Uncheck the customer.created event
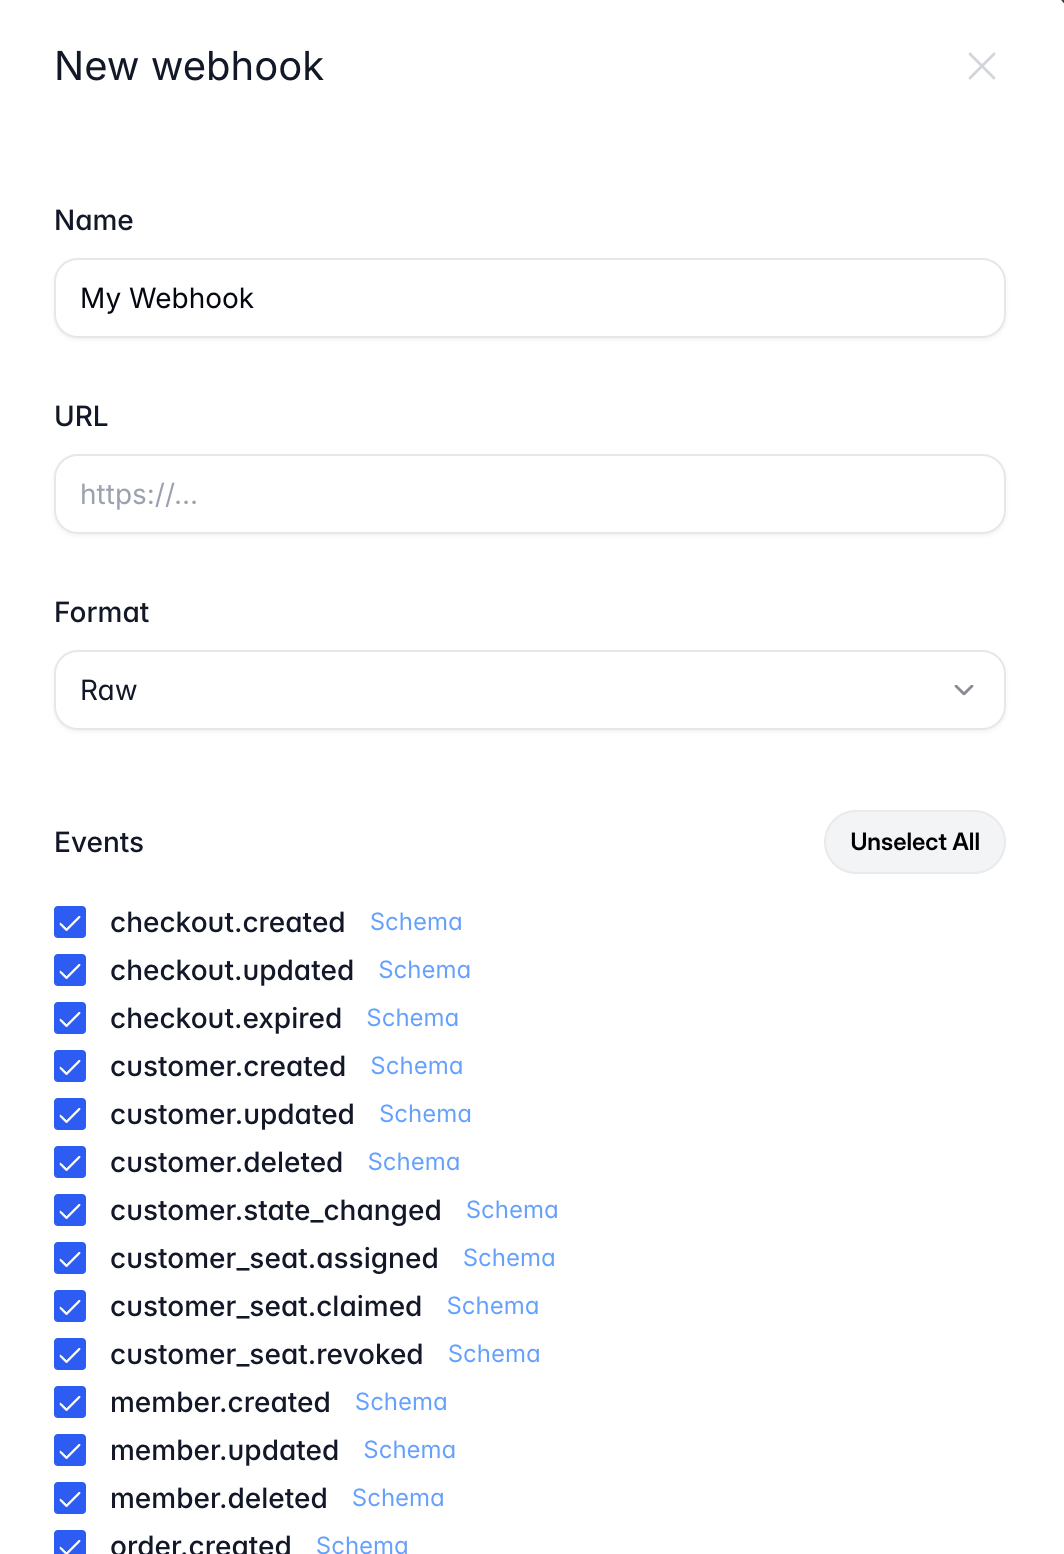The height and width of the screenshot is (1554, 1064). (x=70, y=1066)
